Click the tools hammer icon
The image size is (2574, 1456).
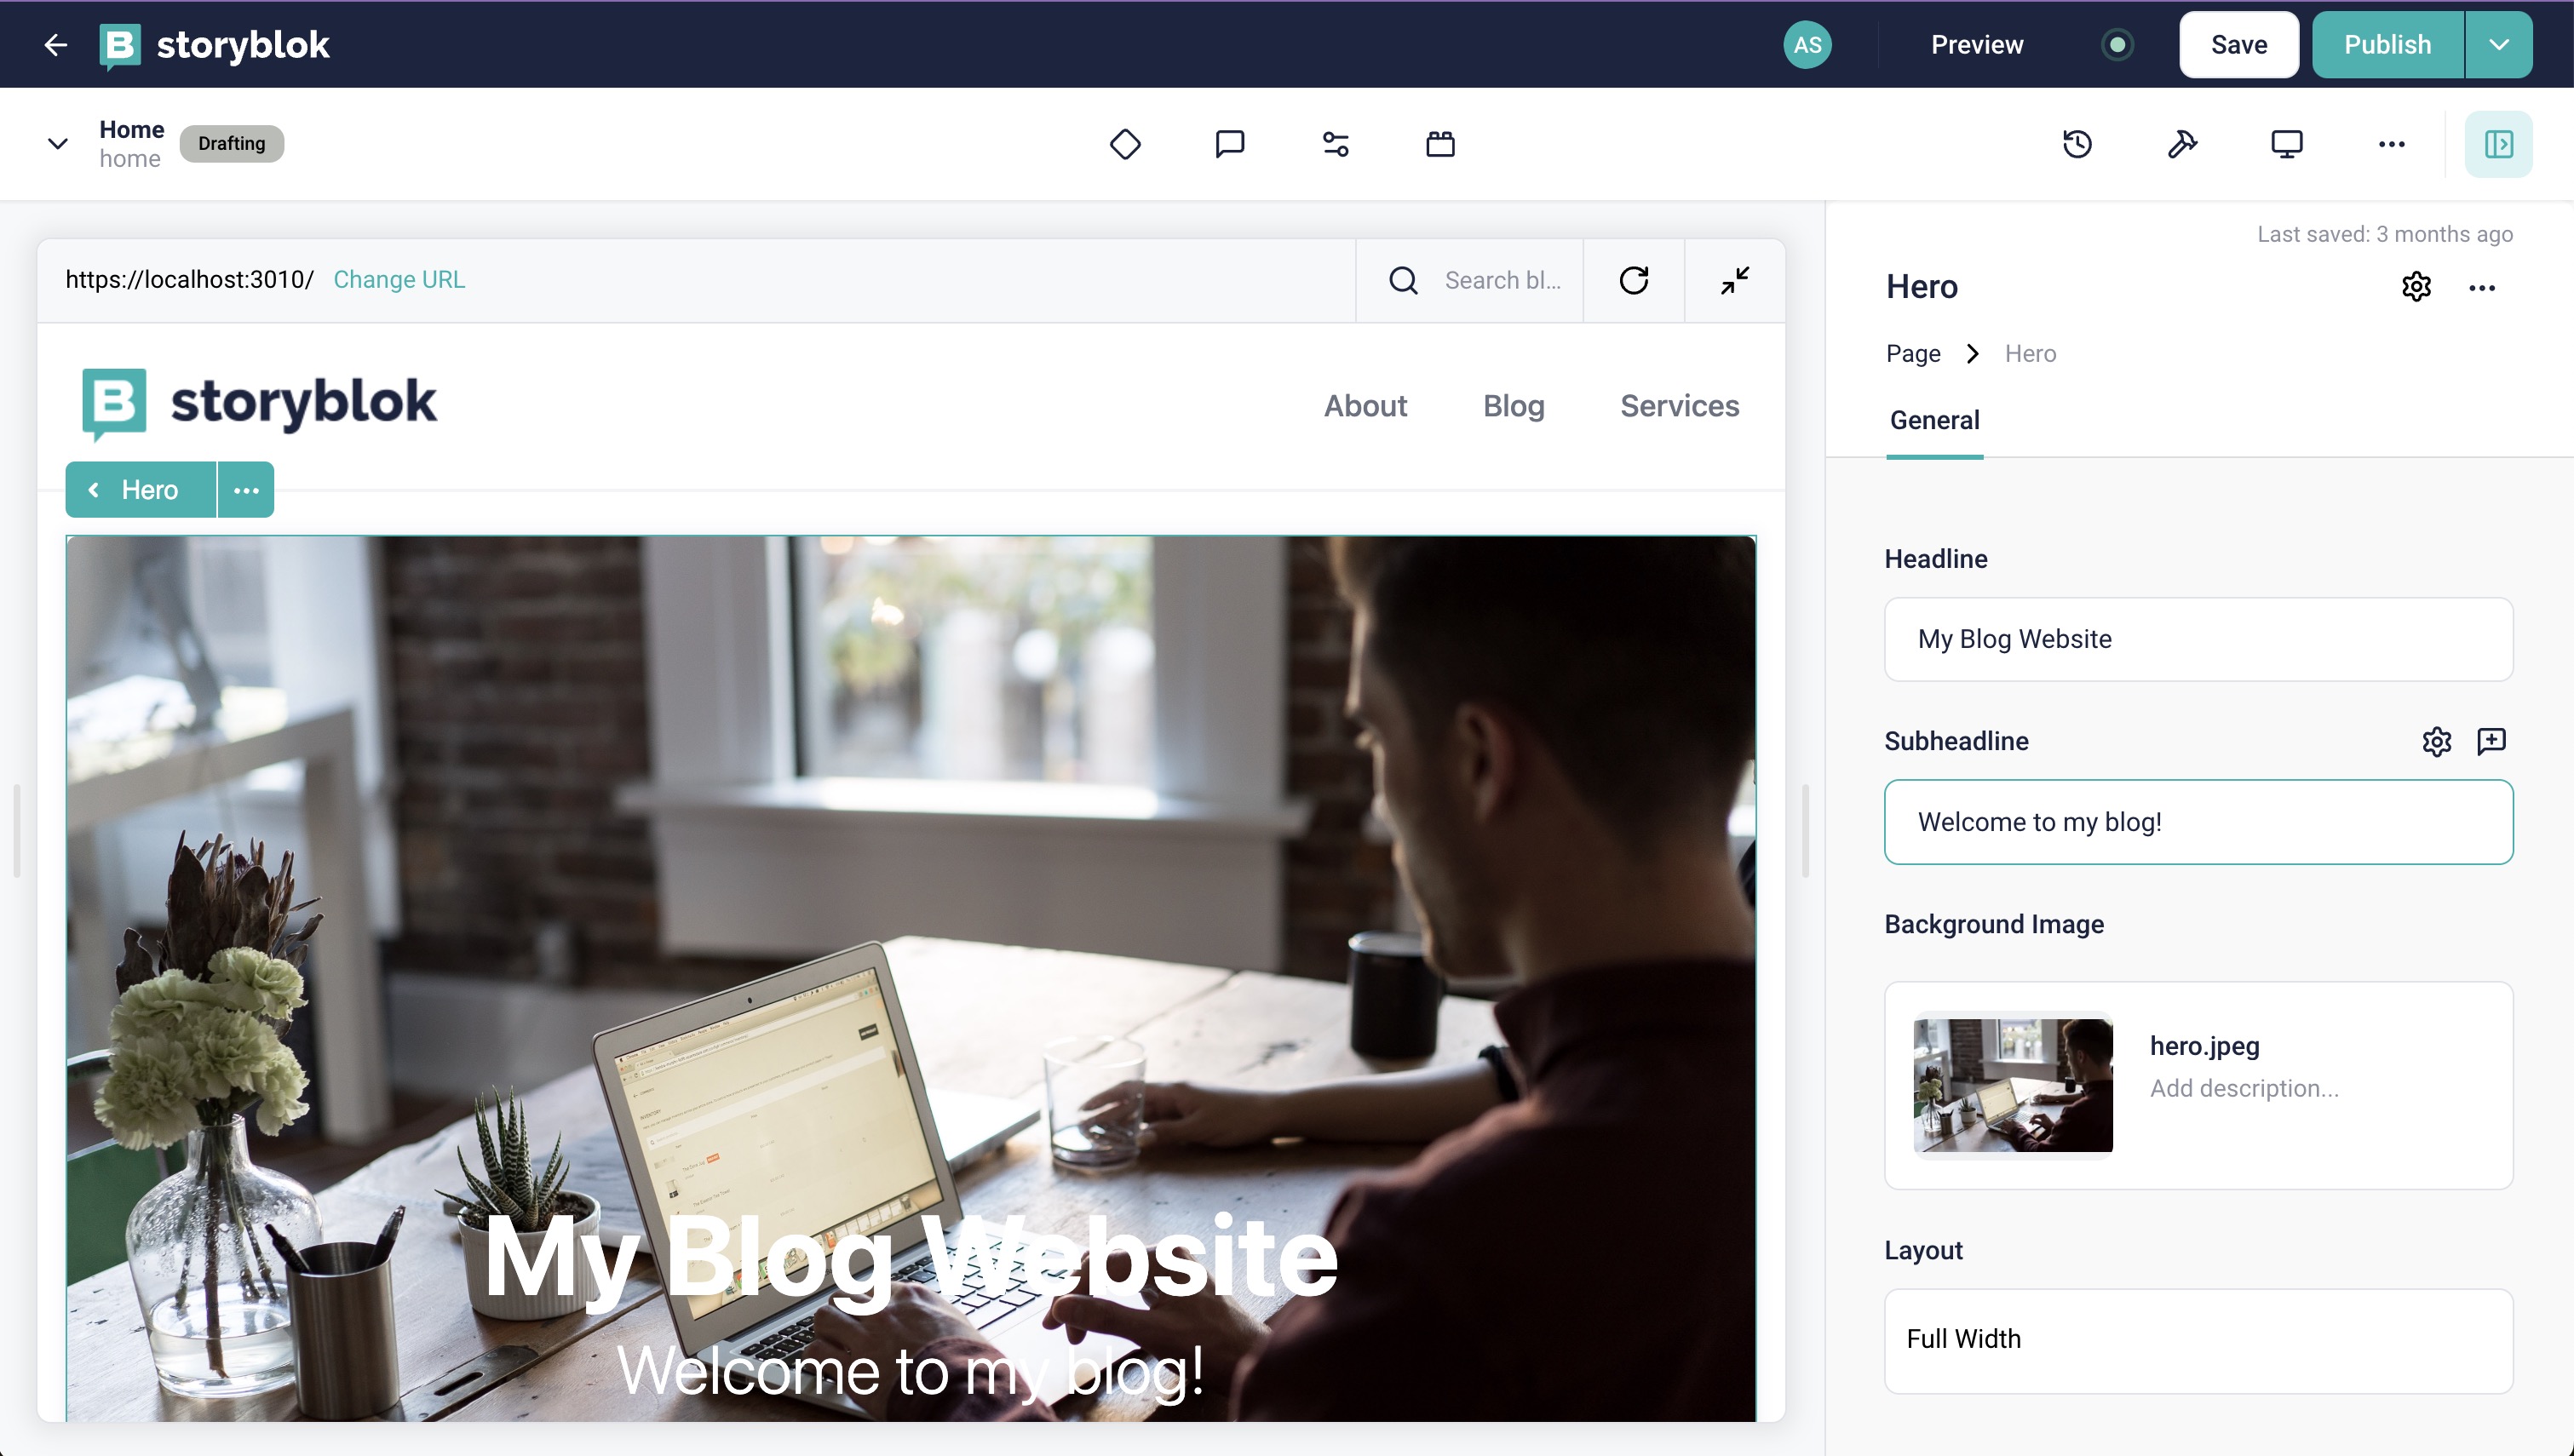[2182, 144]
